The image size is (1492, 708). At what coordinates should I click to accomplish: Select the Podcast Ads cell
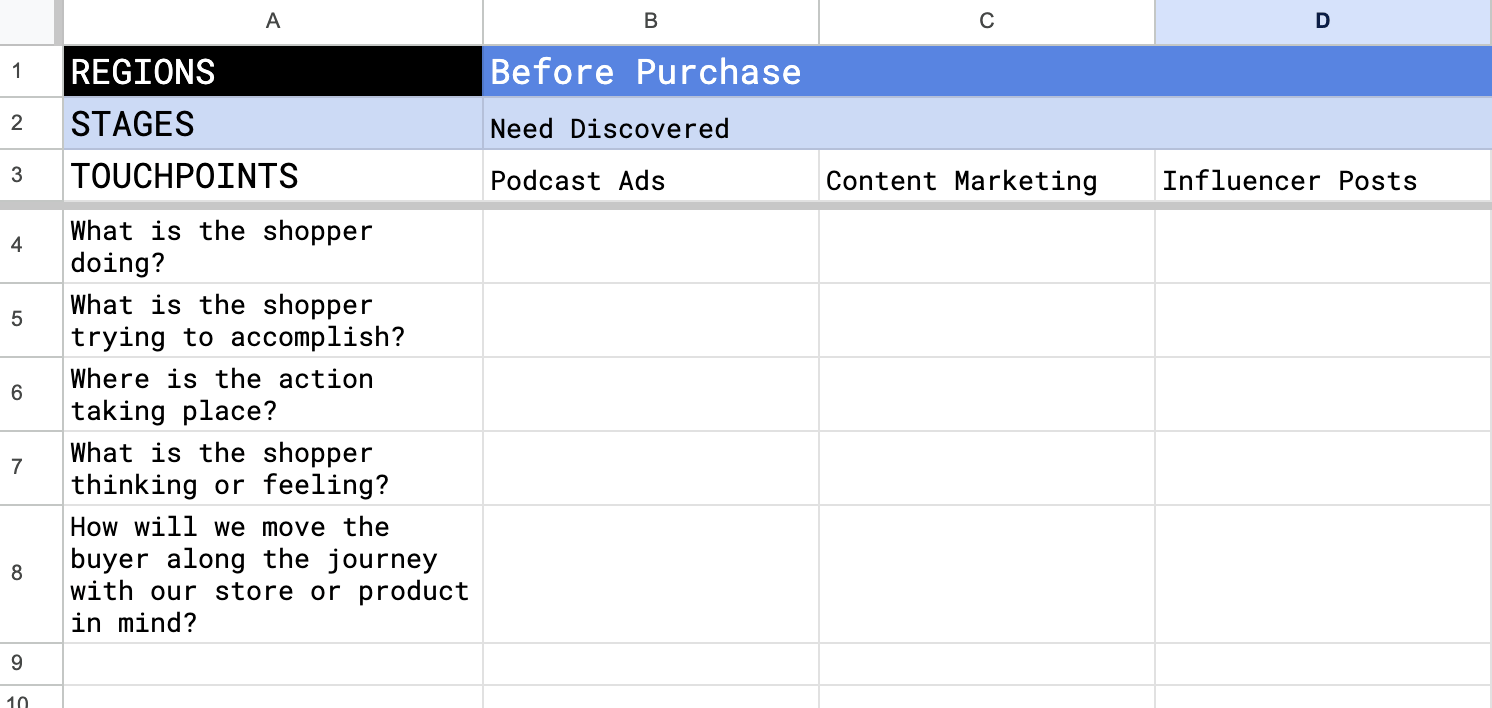pyautogui.click(x=650, y=180)
